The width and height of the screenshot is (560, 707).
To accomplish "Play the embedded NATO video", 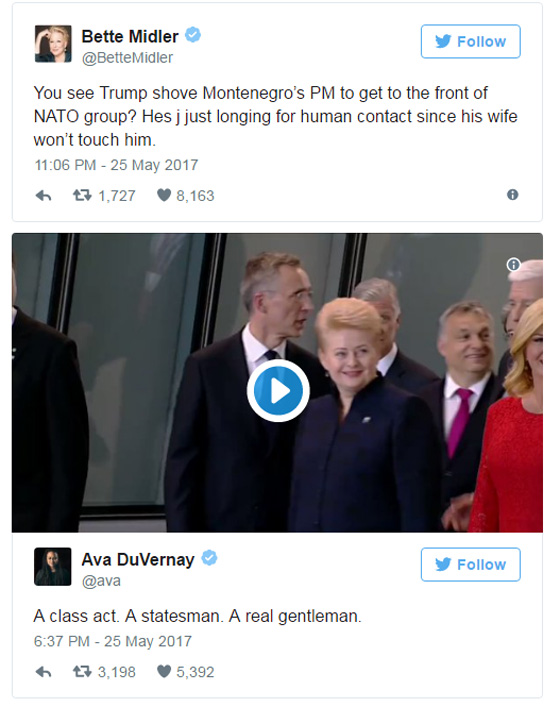I will pyautogui.click(x=278, y=390).
